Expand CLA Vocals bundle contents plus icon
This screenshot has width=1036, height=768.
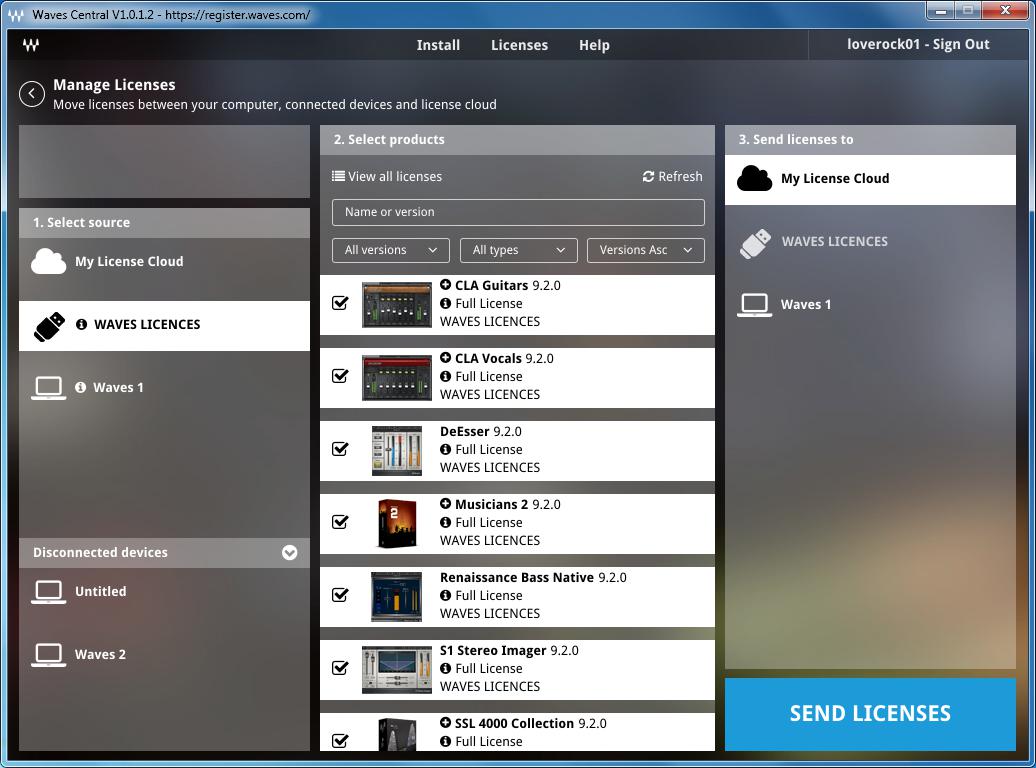click(445, 358)
